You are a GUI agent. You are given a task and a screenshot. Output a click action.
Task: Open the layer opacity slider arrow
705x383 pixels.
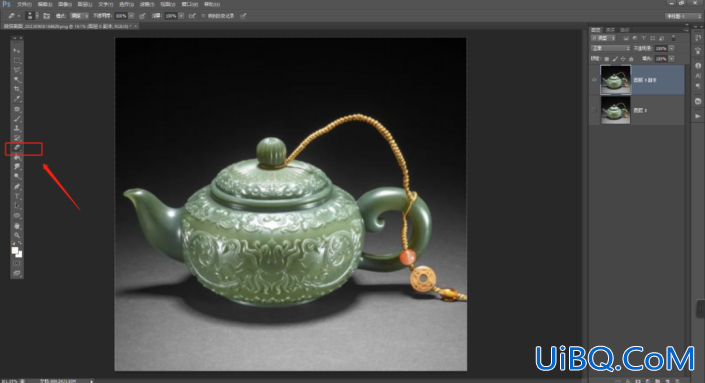pyautogui.click(x=672, y=48)
